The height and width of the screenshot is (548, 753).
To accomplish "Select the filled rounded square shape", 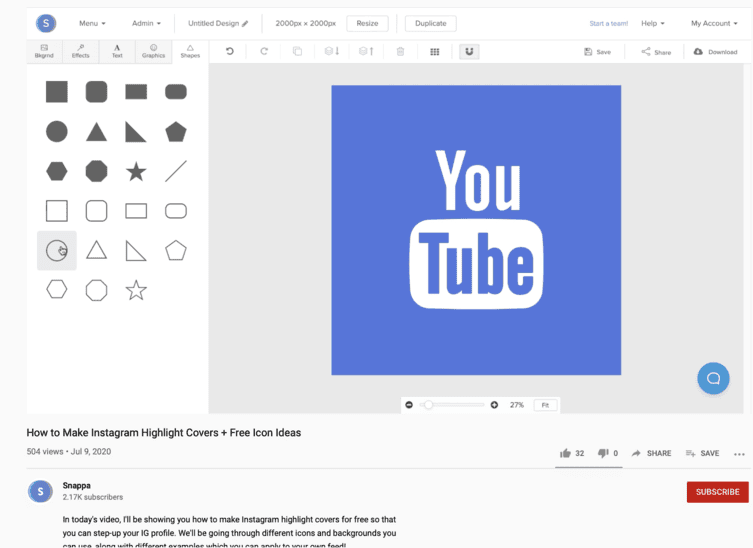I will 97,92.
